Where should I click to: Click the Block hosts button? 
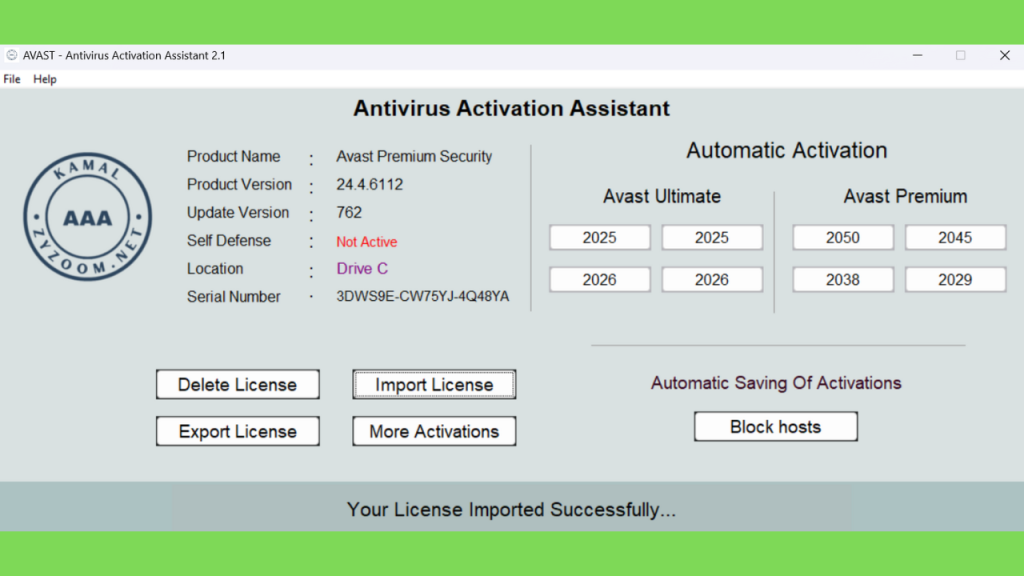(776, 426)
